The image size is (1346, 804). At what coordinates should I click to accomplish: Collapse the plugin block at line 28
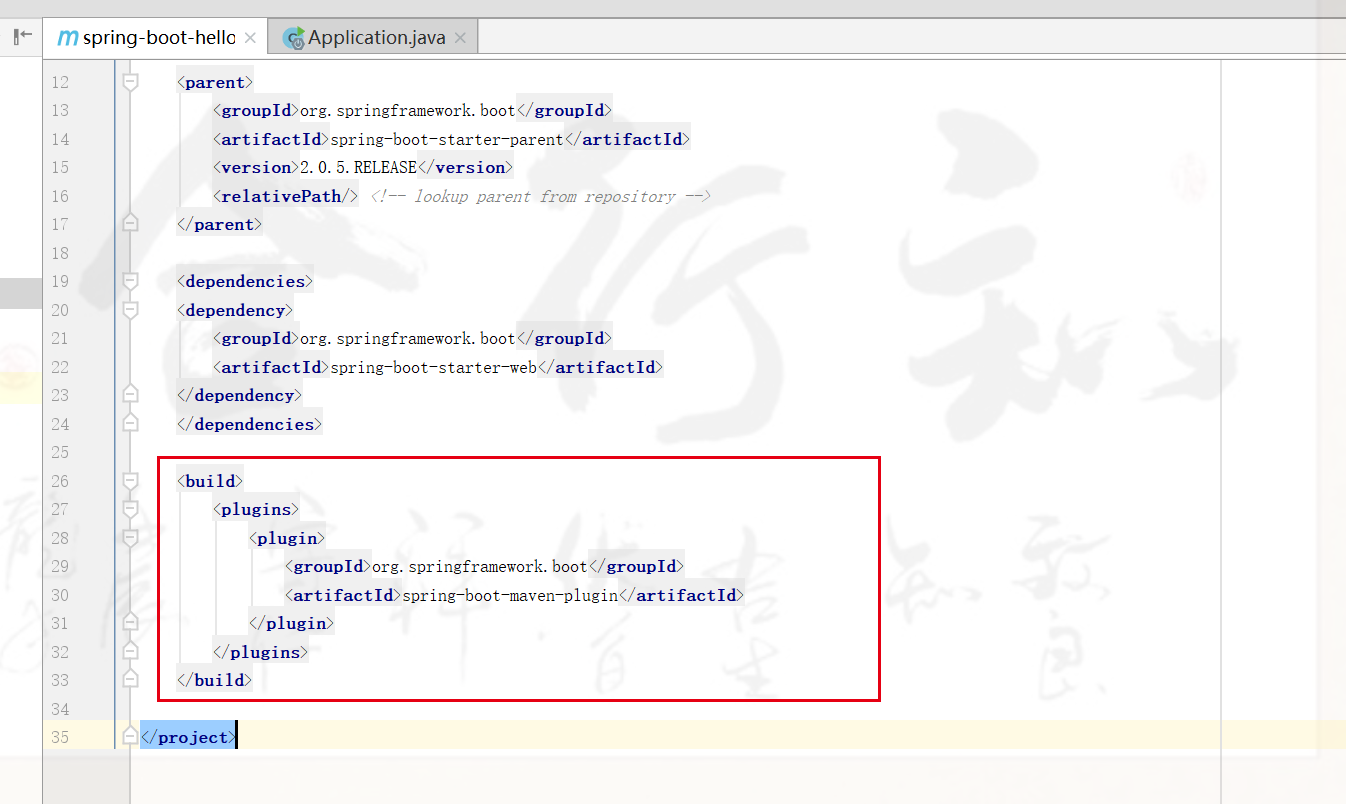click(x=130, y=538)
